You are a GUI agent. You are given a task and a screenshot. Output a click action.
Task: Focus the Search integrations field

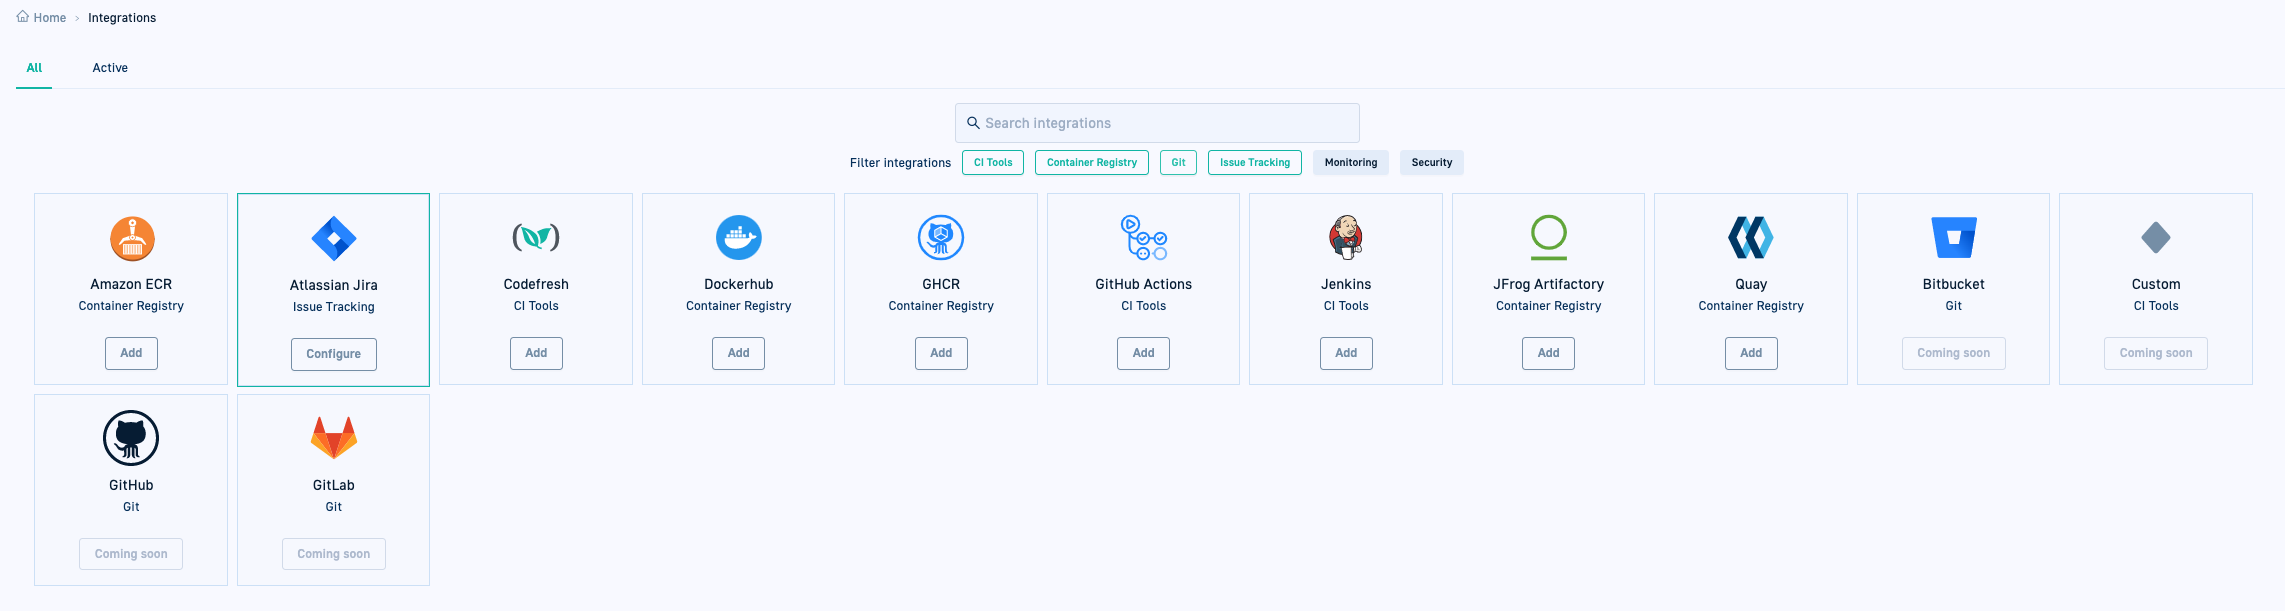[x=1157, y=123]
